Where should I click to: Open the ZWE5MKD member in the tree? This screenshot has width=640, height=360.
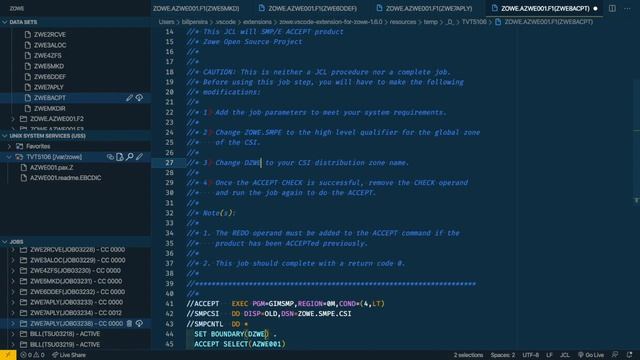point(49,66)
